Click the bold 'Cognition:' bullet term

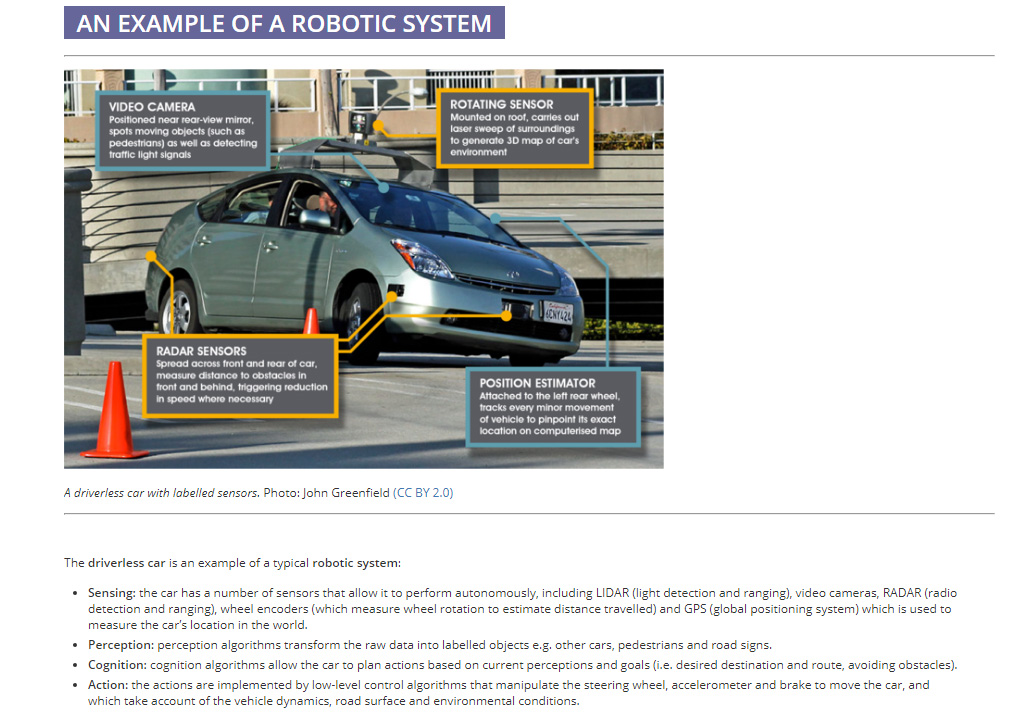click(x=118, y=665)
